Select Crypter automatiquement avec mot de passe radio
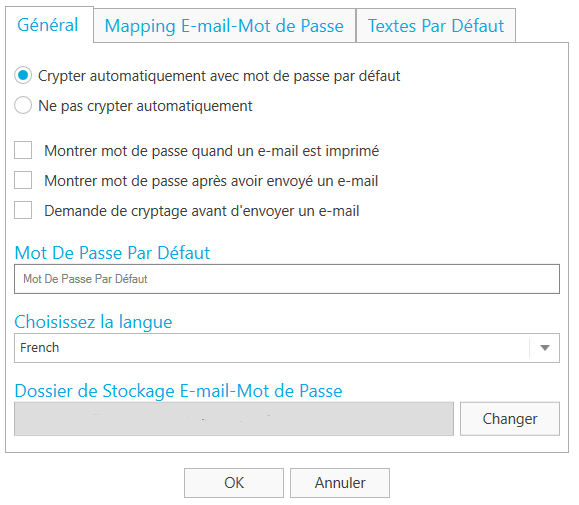 [23, 75]
